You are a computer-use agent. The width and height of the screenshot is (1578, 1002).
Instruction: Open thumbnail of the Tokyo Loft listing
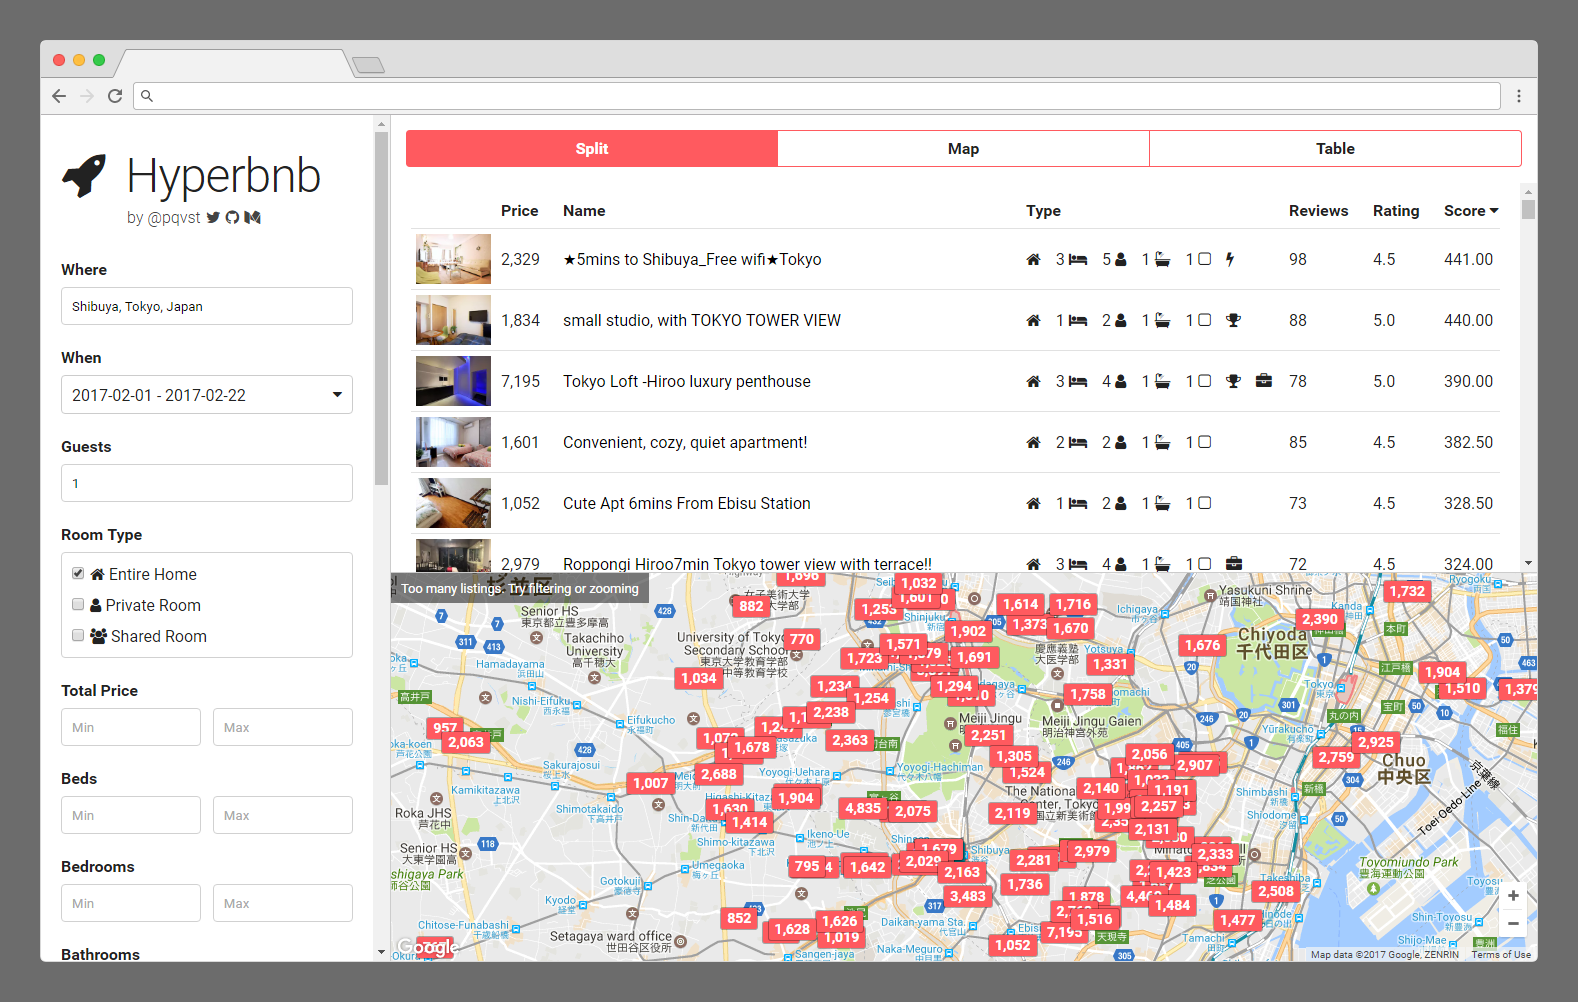(453, 381)
